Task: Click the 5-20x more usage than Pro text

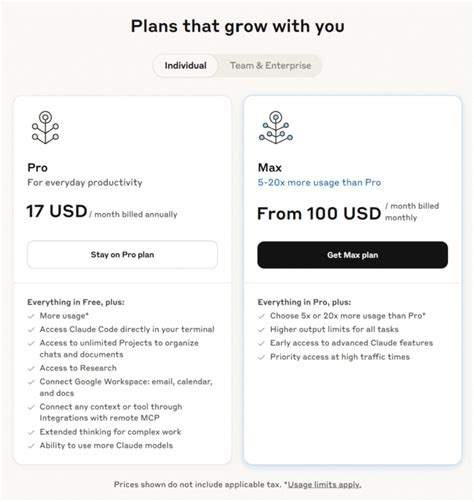Action: (319, 183)
